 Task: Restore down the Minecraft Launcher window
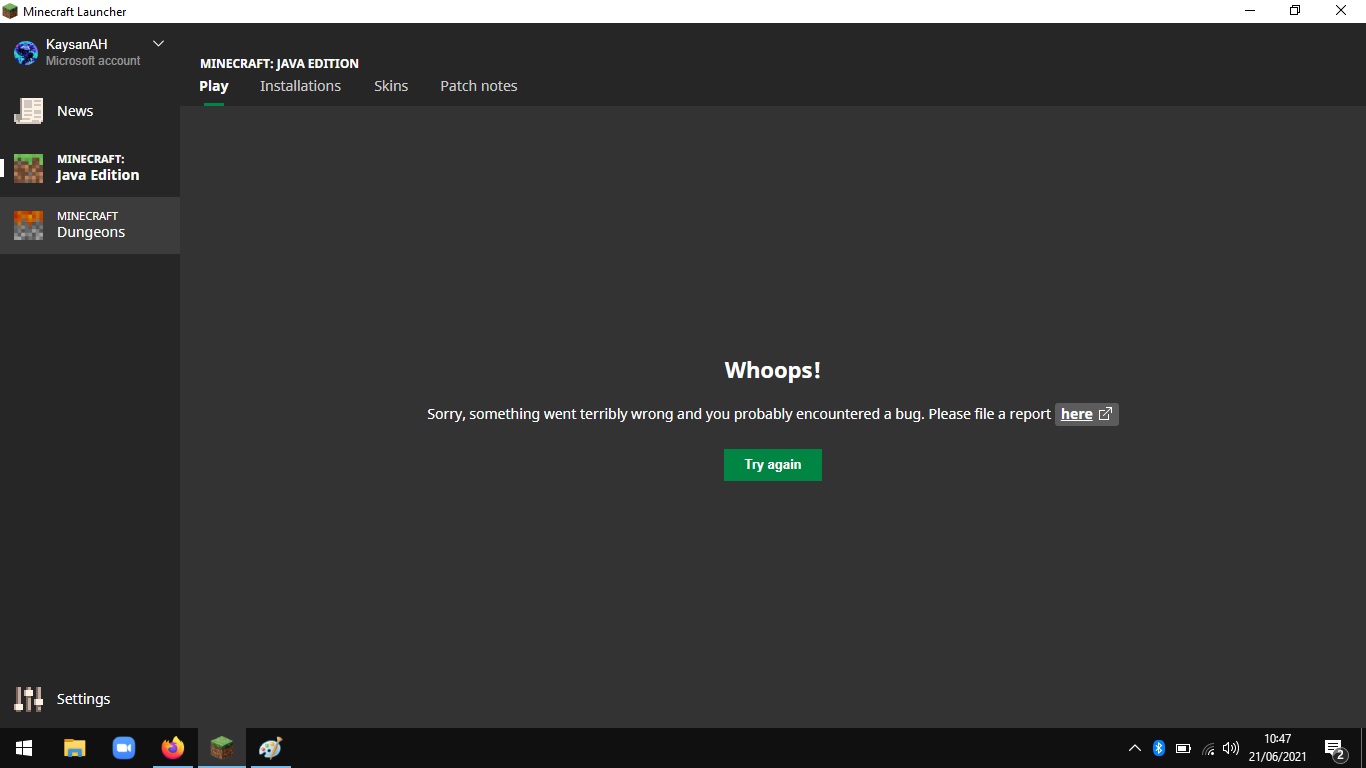[1295, 11]
